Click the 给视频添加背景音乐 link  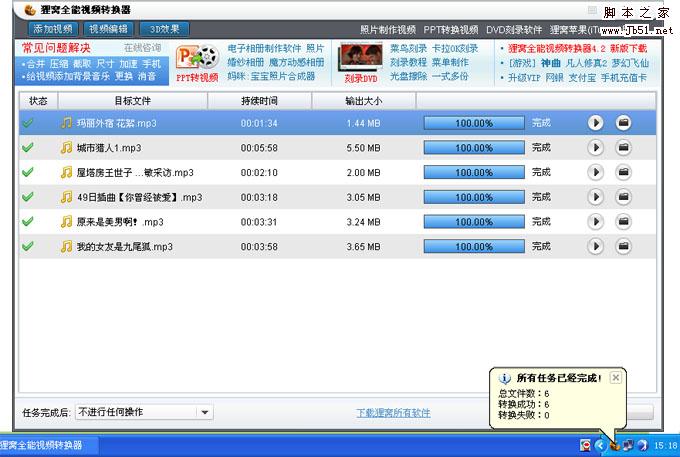[68, 76]
